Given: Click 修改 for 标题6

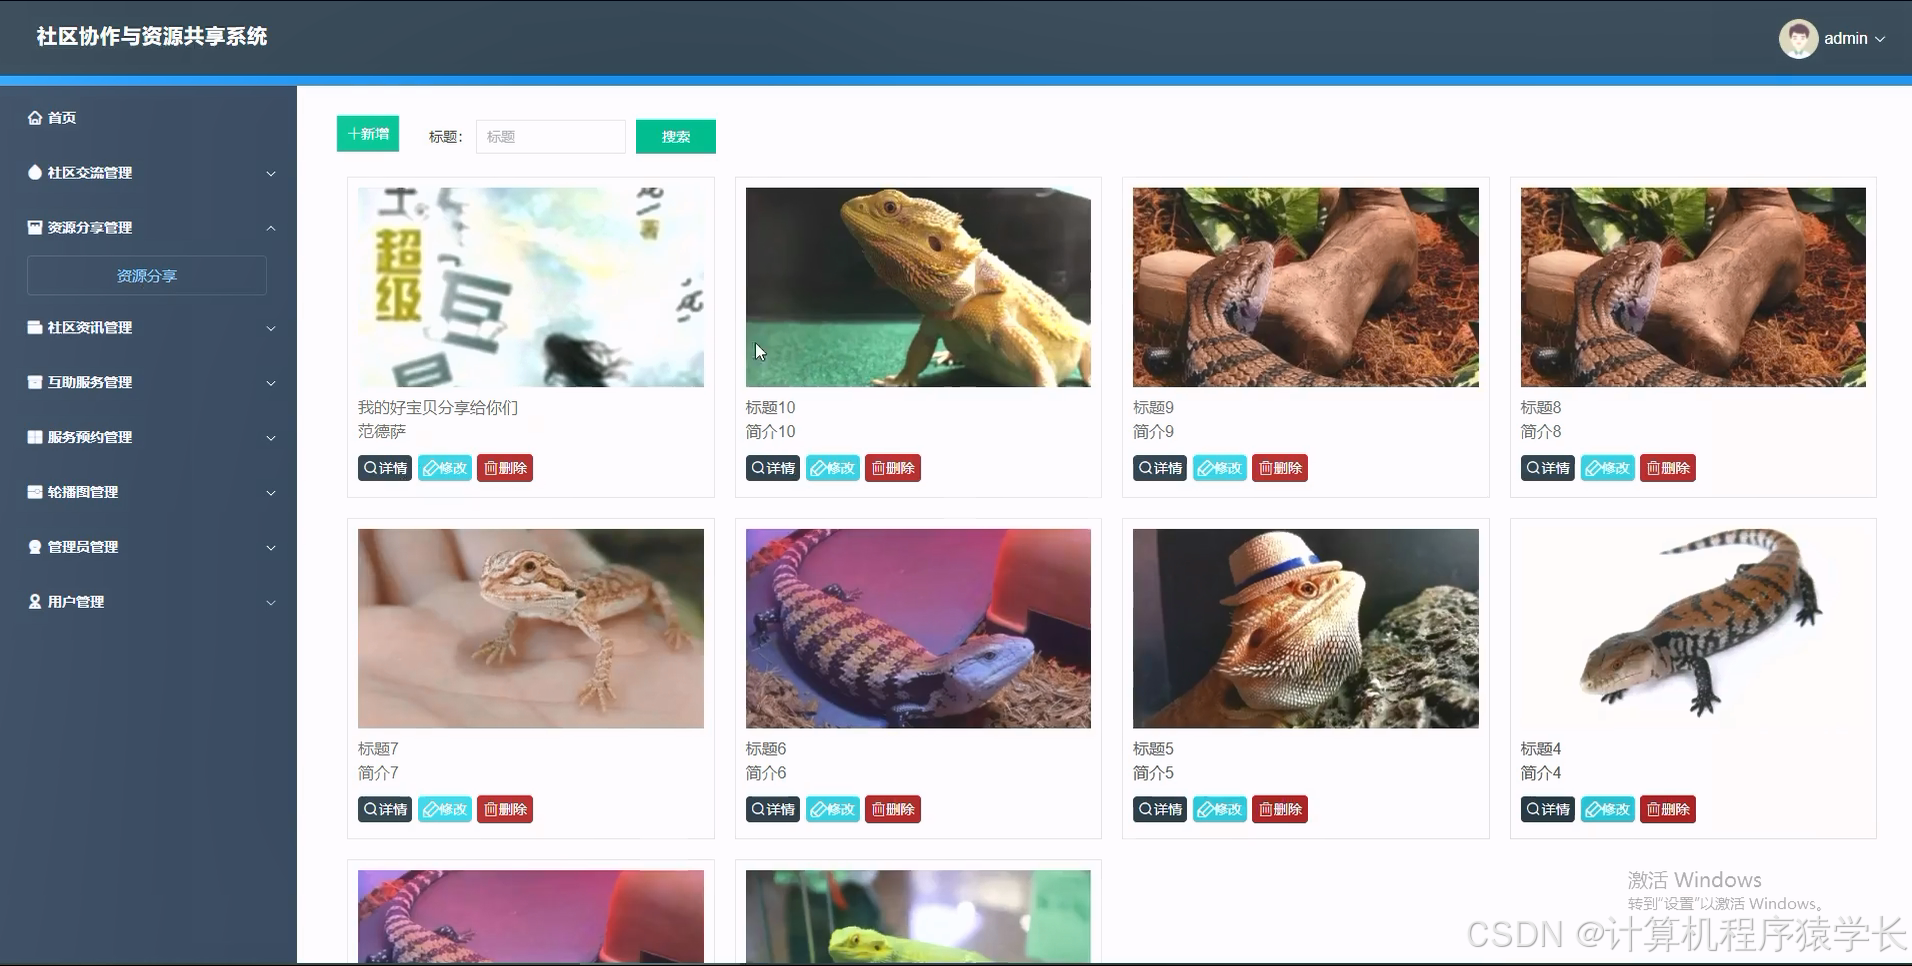Looking at the screenshot, I should coord(833,809).
